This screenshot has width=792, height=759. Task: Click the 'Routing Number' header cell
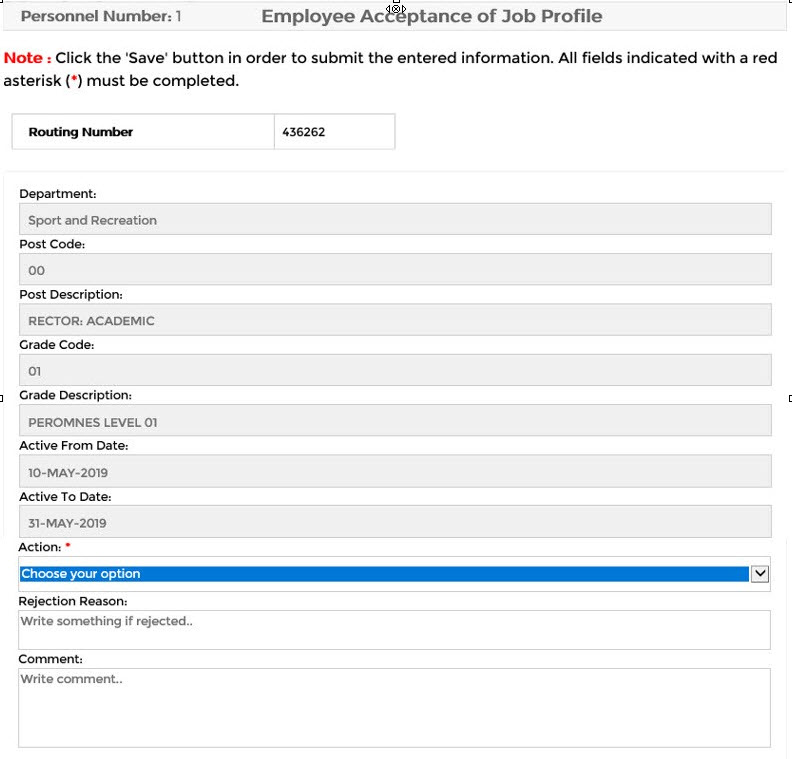(x=142, y=132)
